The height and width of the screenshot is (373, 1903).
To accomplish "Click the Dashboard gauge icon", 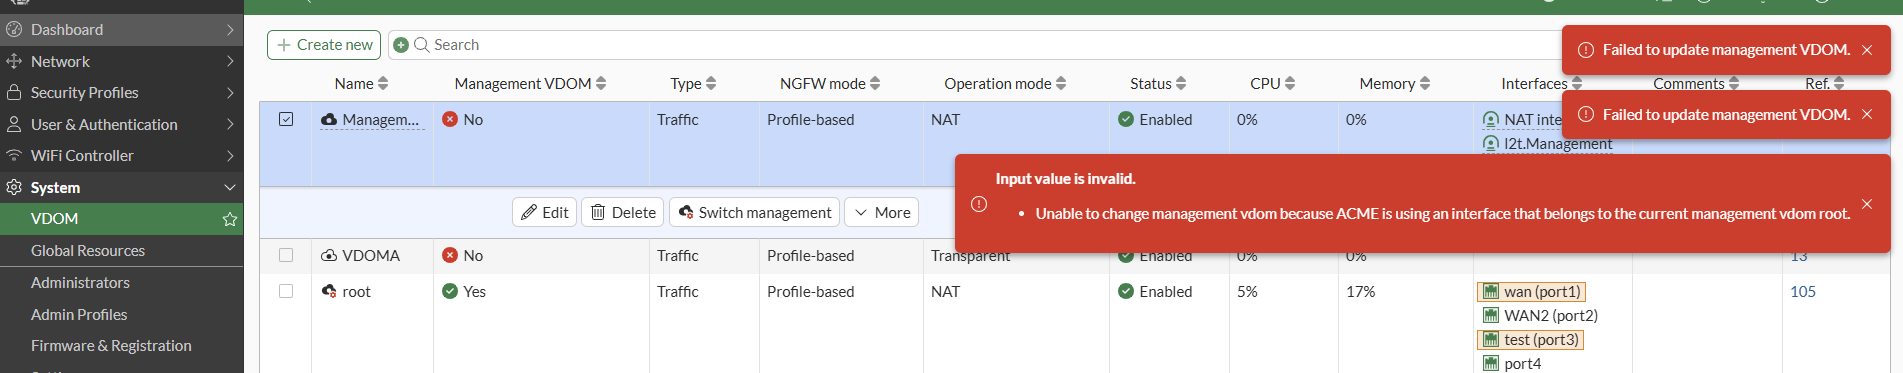I will coord(14,29).
